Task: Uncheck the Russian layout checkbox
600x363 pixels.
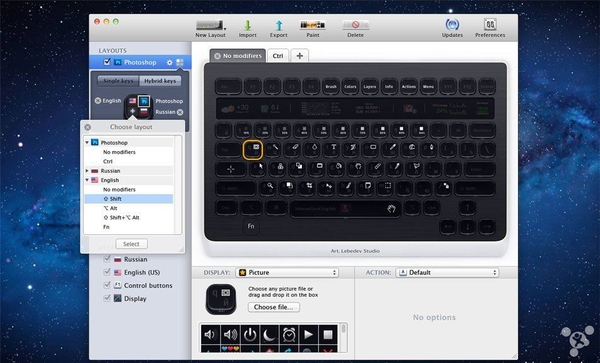Action: tap(107, 259)
